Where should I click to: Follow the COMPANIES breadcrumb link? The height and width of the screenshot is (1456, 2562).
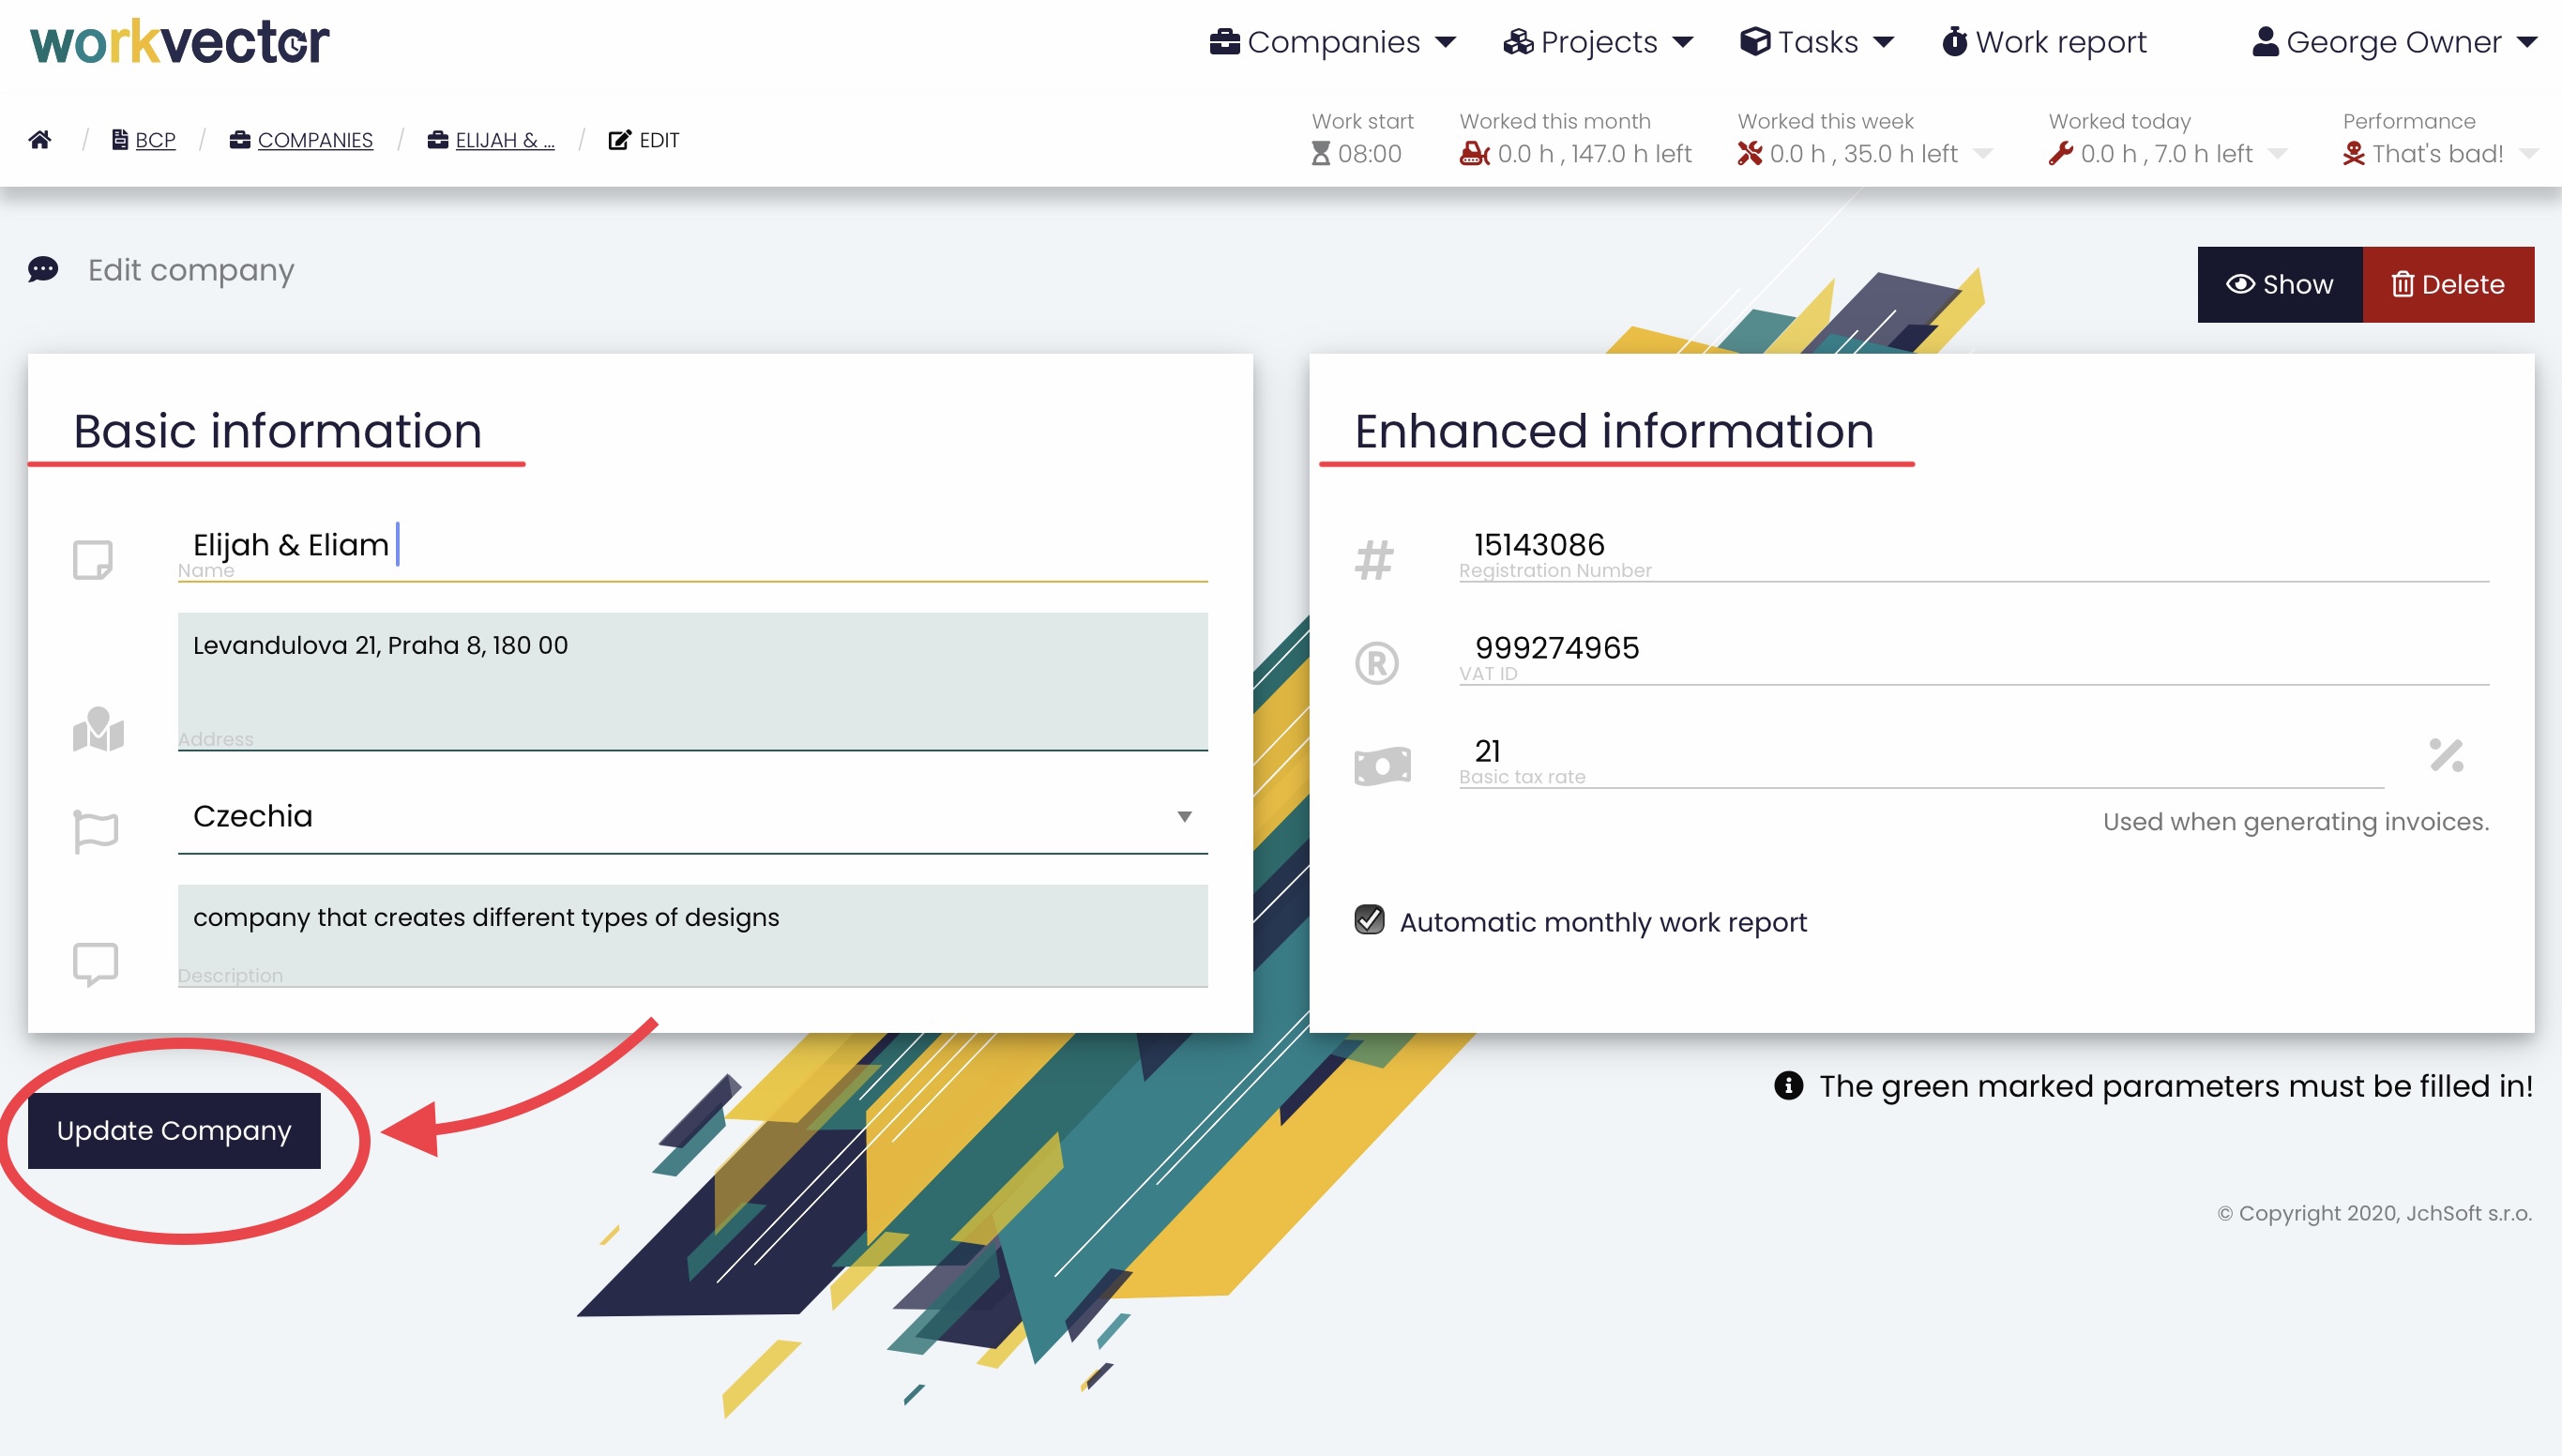pos(314,140)
